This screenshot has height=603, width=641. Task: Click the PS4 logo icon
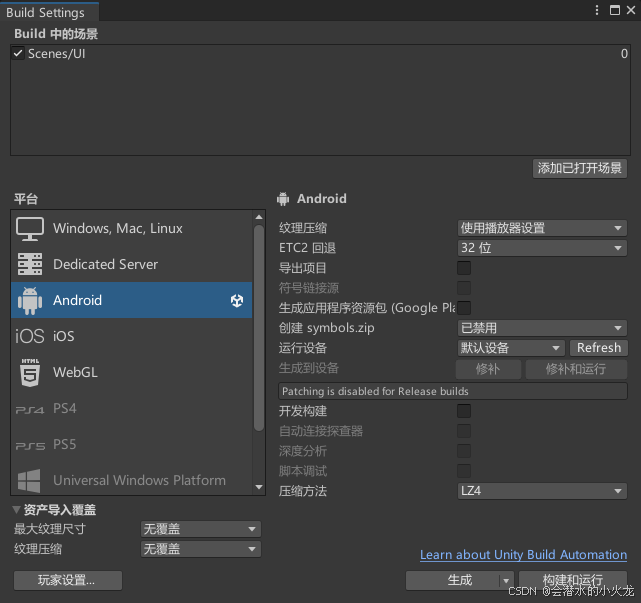pyautogui.click(x=30, y=410)
